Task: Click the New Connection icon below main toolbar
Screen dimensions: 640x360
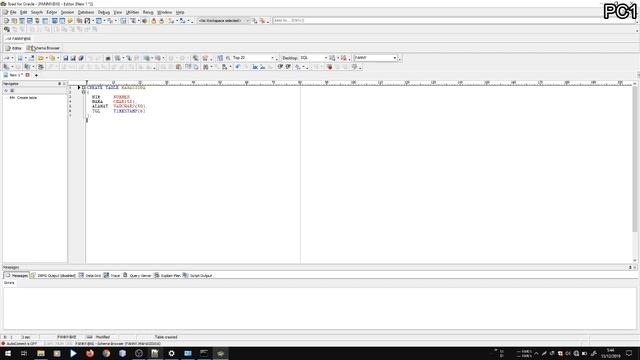Action: 7,29
